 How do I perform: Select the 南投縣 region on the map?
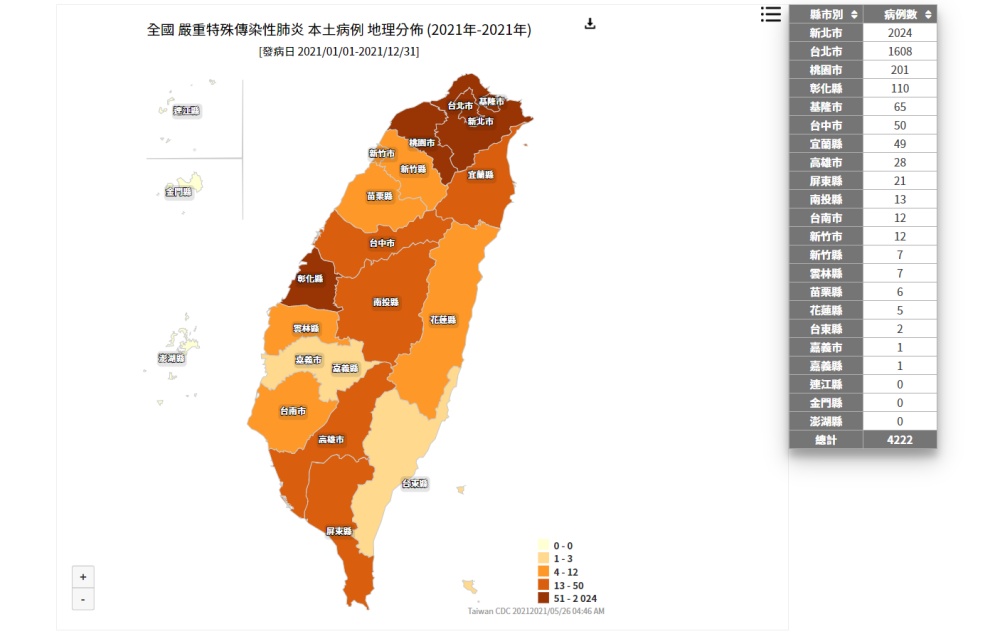[385, 301]
